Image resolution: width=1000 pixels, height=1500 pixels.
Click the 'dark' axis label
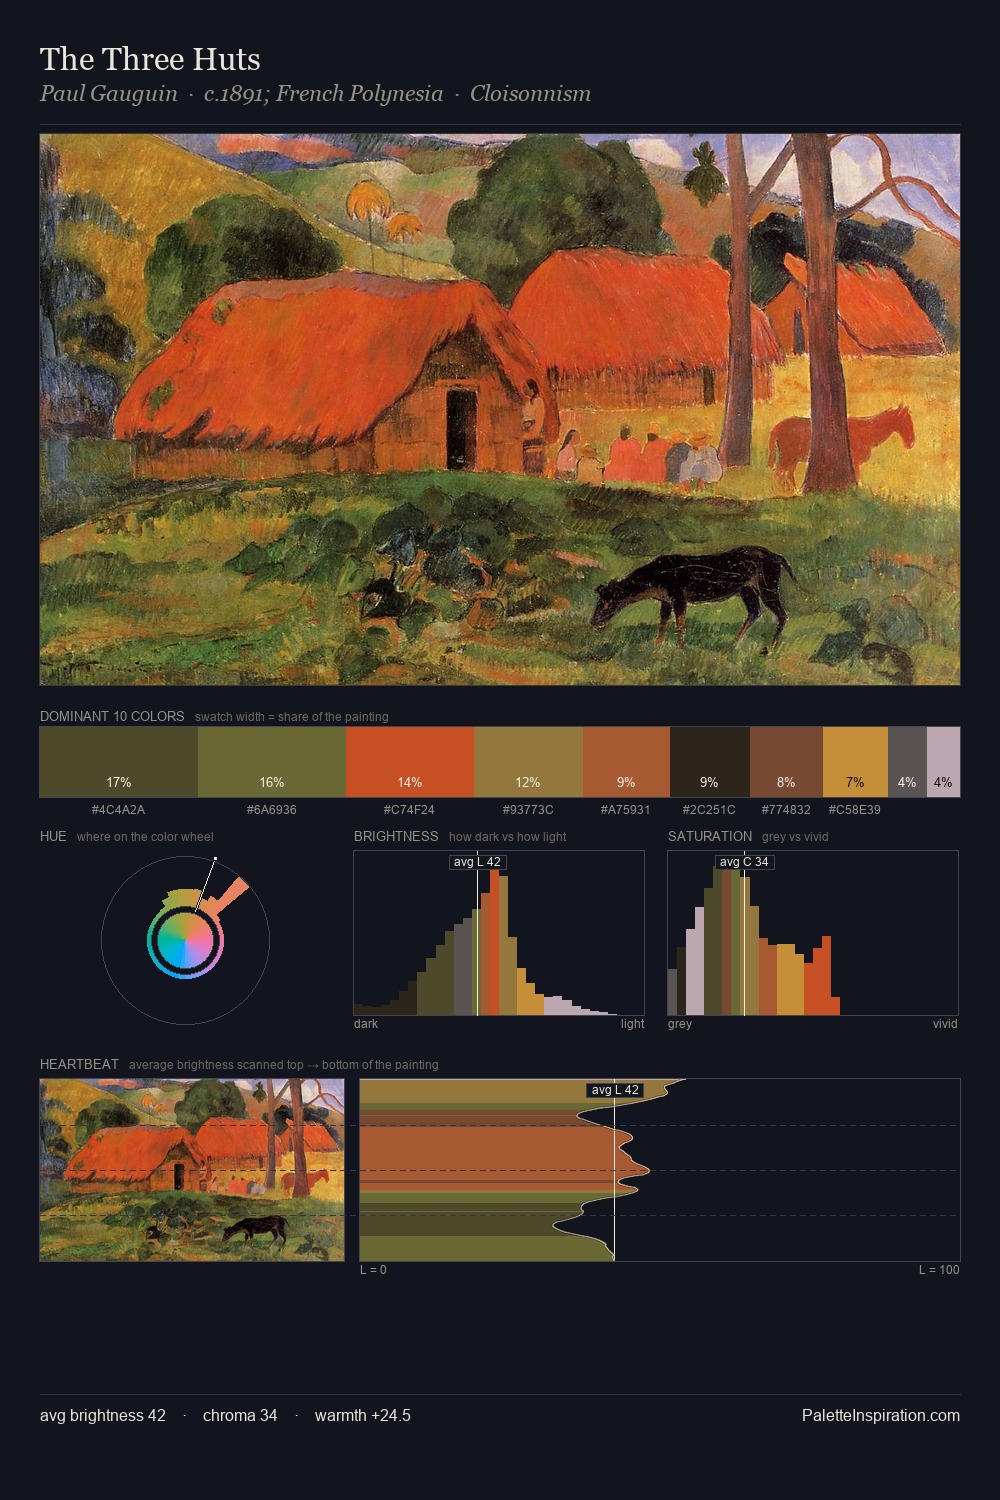366,1024
